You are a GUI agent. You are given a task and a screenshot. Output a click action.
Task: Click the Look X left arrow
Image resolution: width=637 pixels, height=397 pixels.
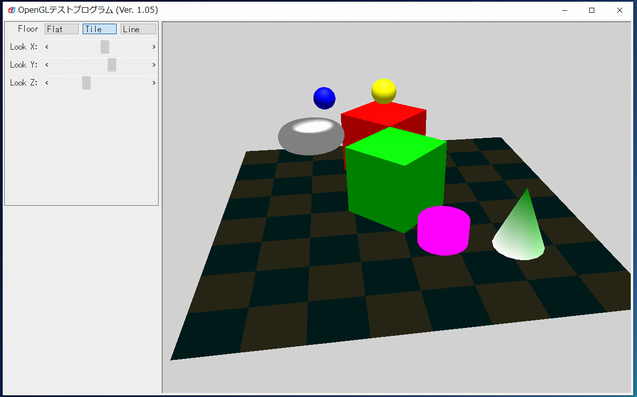pyautogui.click(x=47, y=47)
